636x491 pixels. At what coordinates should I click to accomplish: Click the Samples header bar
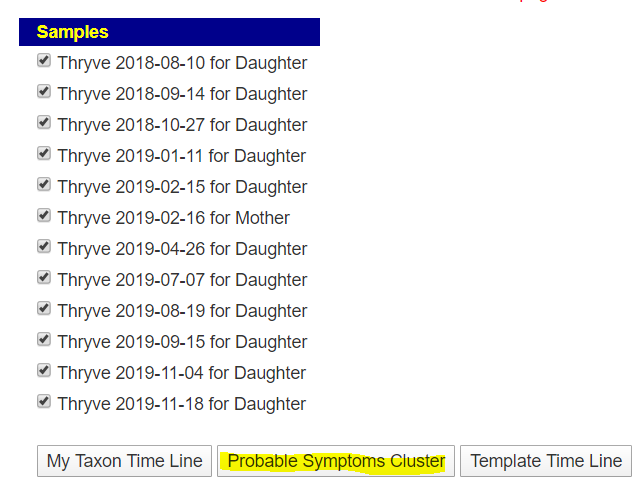[x=169, y=32]
